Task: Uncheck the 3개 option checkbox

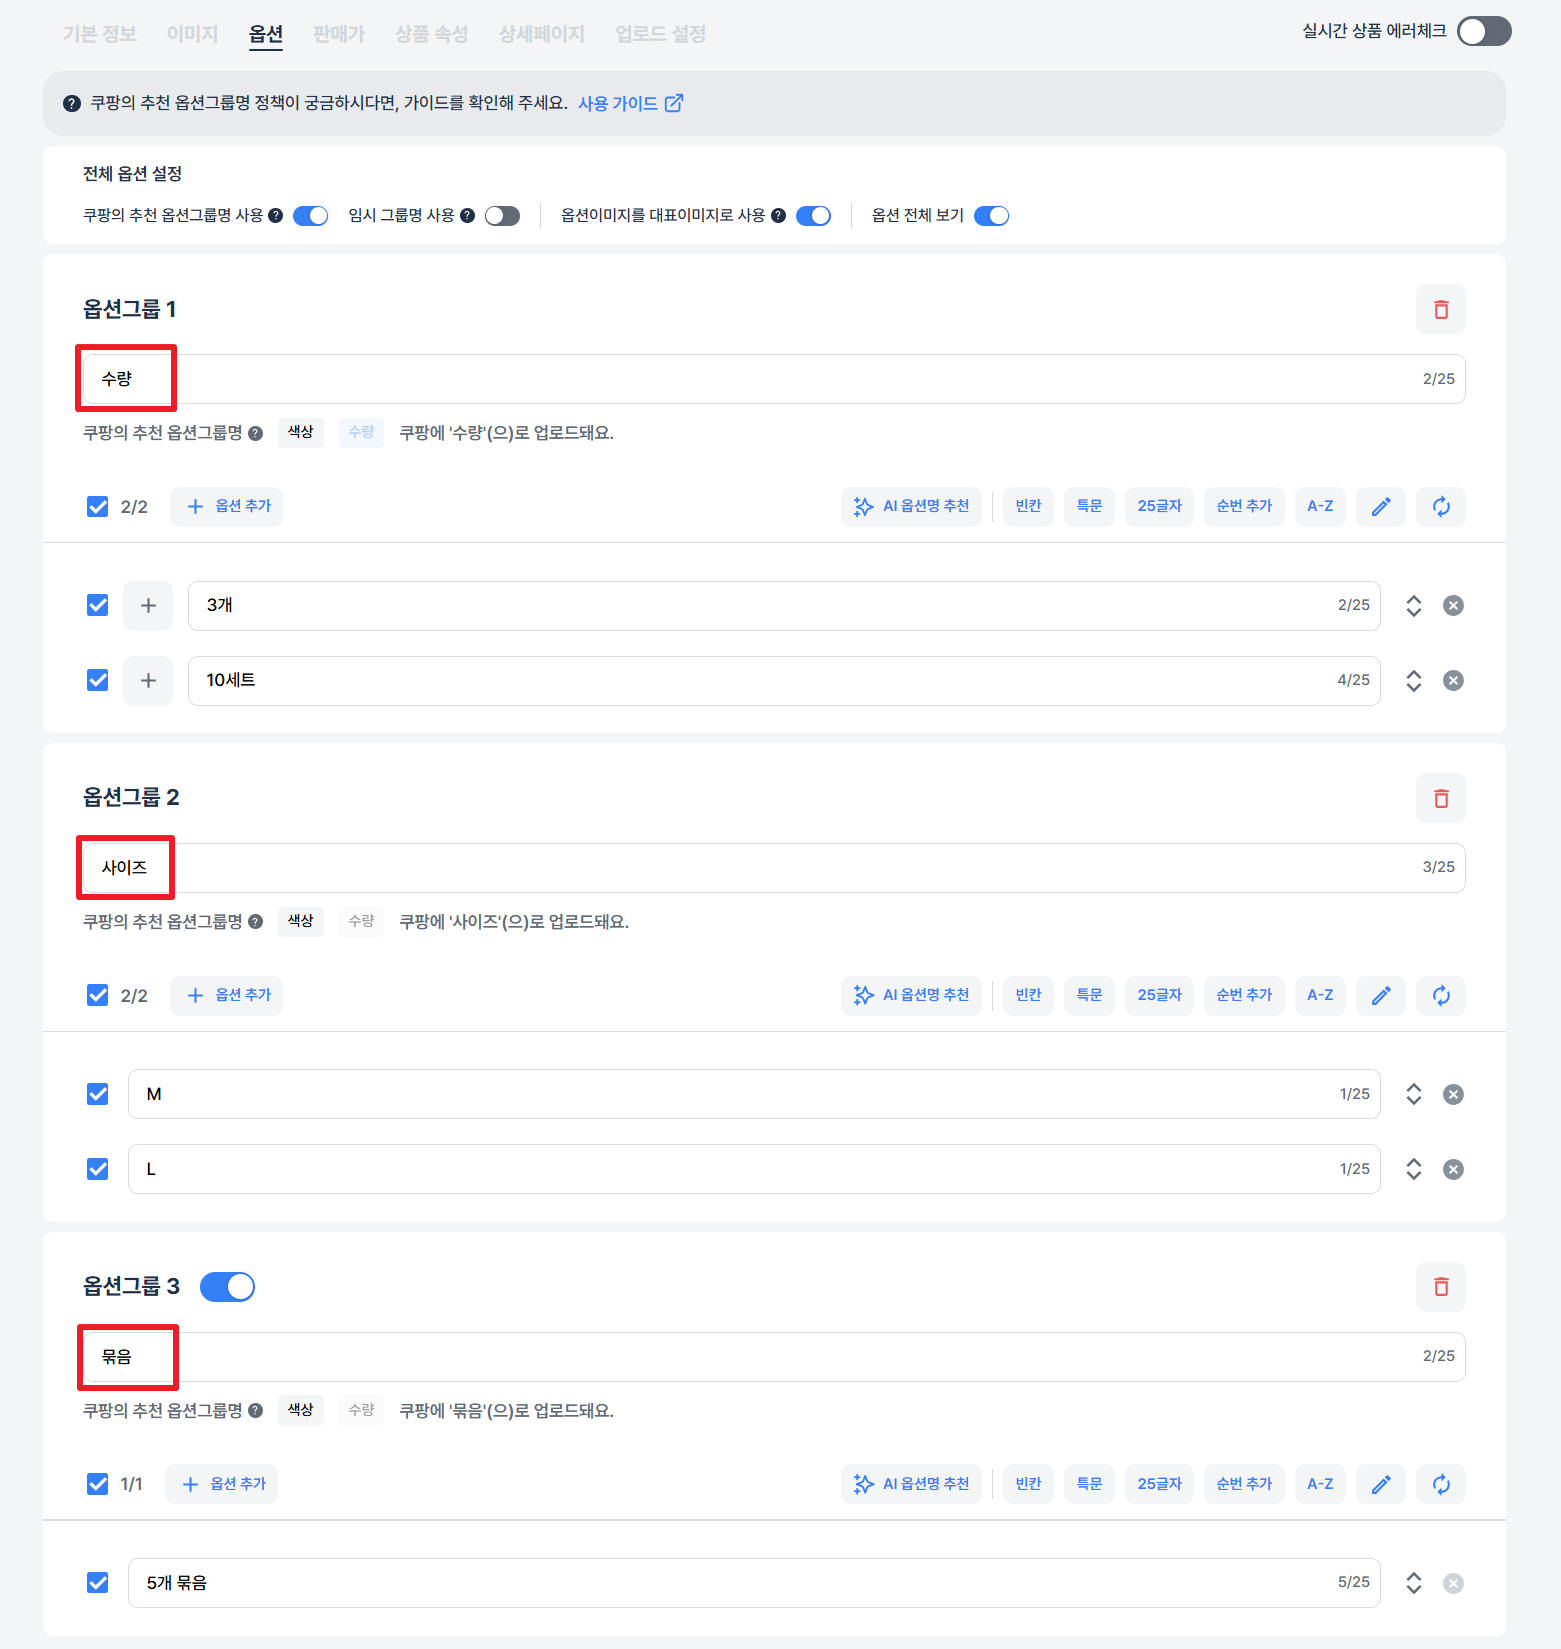Action: click(x=97, y=605)
